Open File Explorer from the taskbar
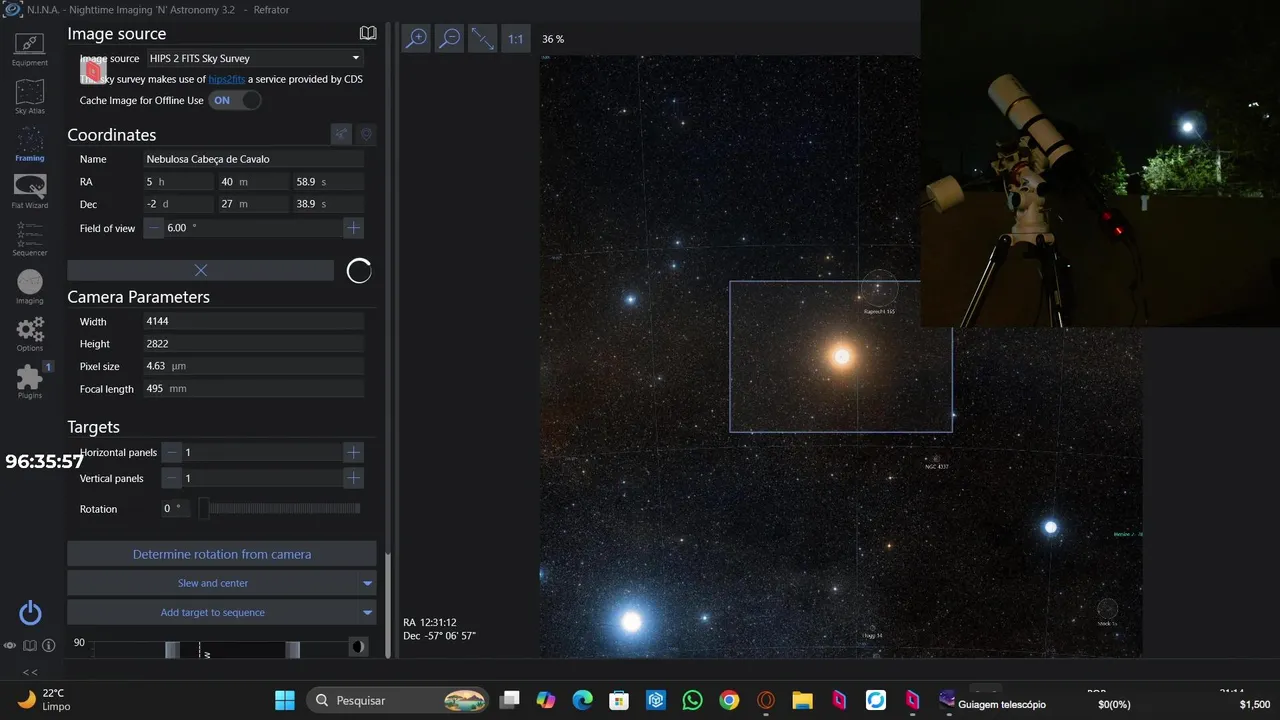 802,700
